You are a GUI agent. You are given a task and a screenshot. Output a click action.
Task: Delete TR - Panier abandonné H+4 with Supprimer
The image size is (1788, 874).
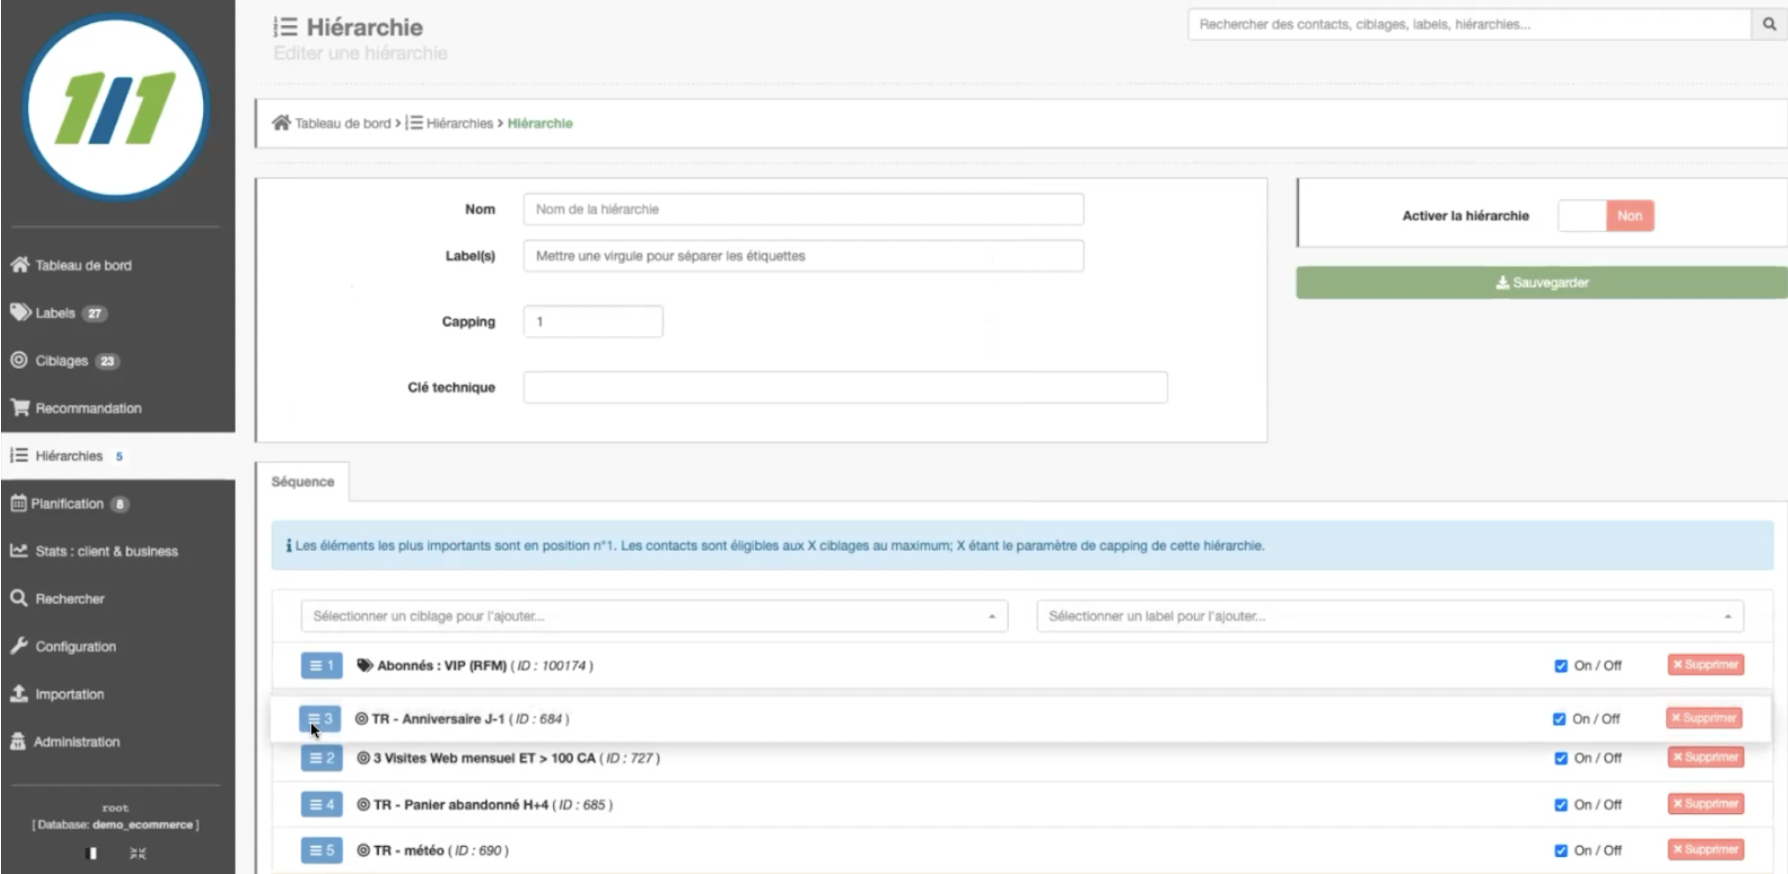(x=1706, y=804)
